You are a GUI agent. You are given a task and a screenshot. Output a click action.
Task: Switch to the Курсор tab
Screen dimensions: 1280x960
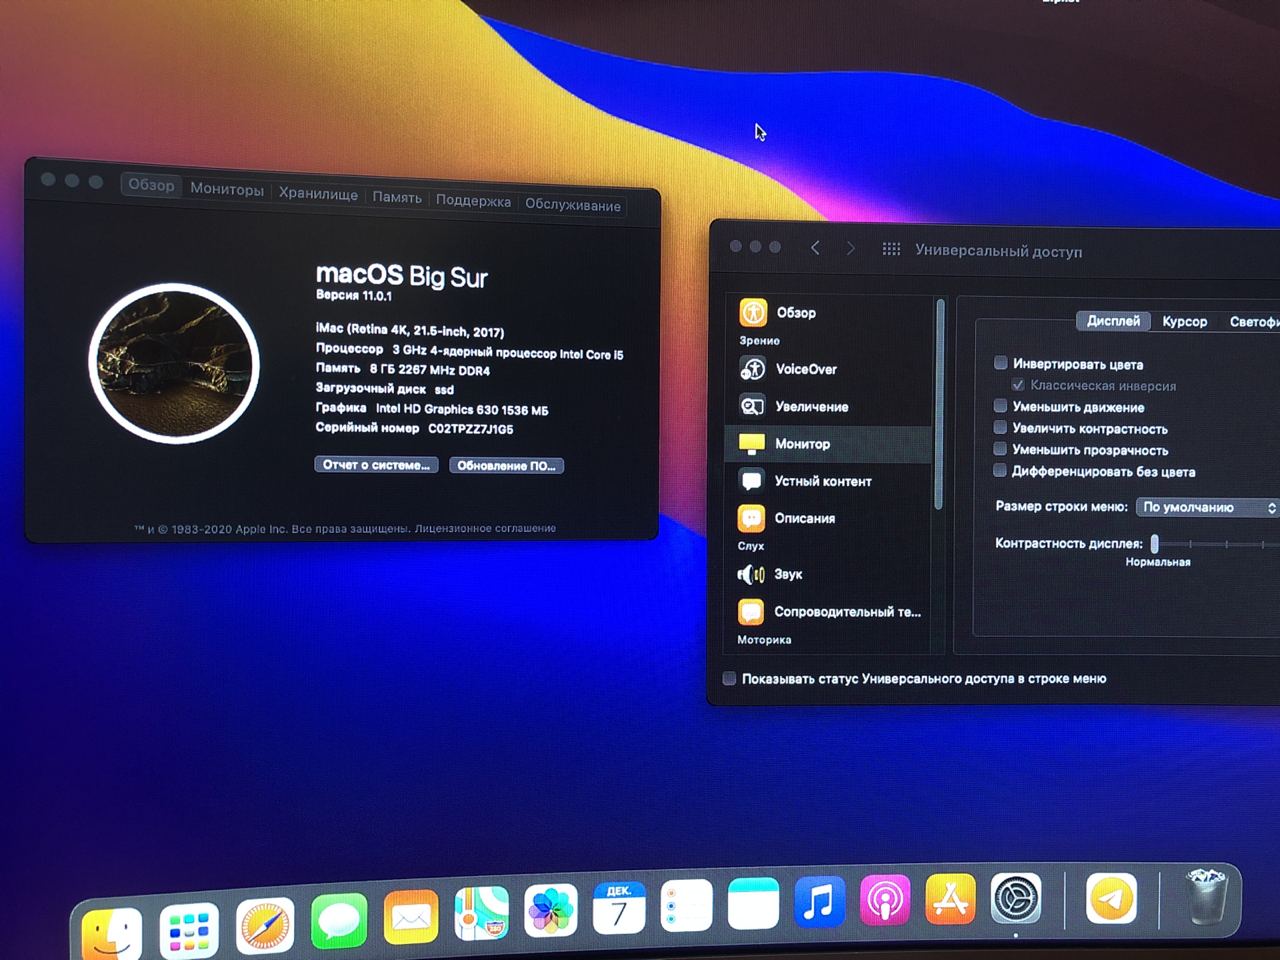coord(1184,321)
